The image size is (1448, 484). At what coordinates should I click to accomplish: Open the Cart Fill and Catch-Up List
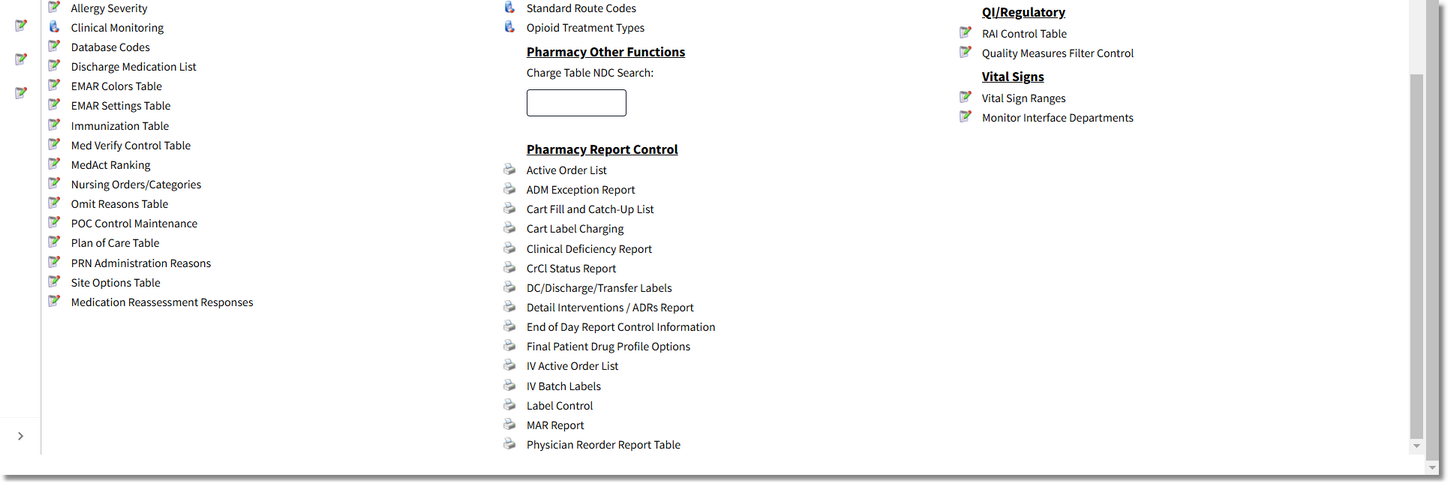(590, 209)
